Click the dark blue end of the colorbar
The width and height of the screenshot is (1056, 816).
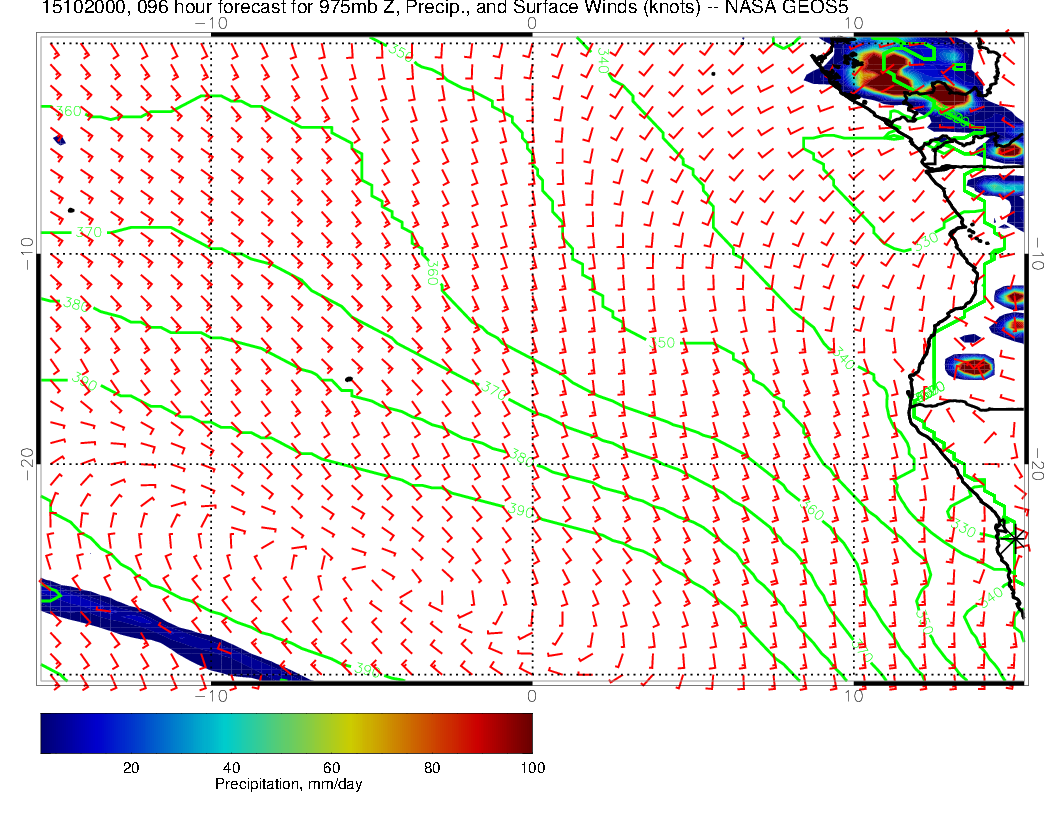(50, 732)
